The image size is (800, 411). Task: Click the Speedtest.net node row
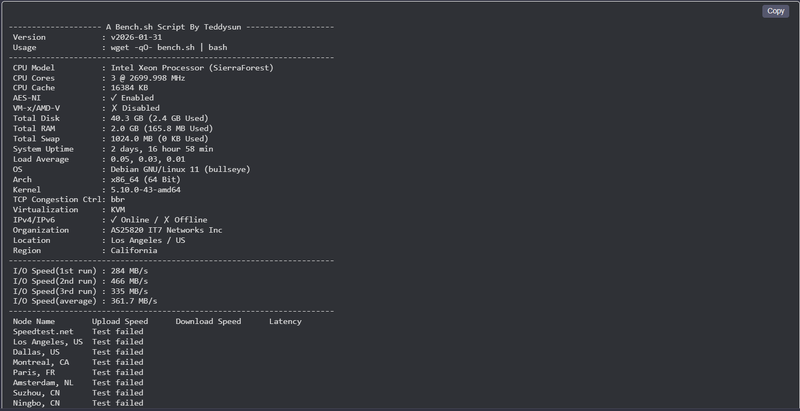tap(78, 331)
